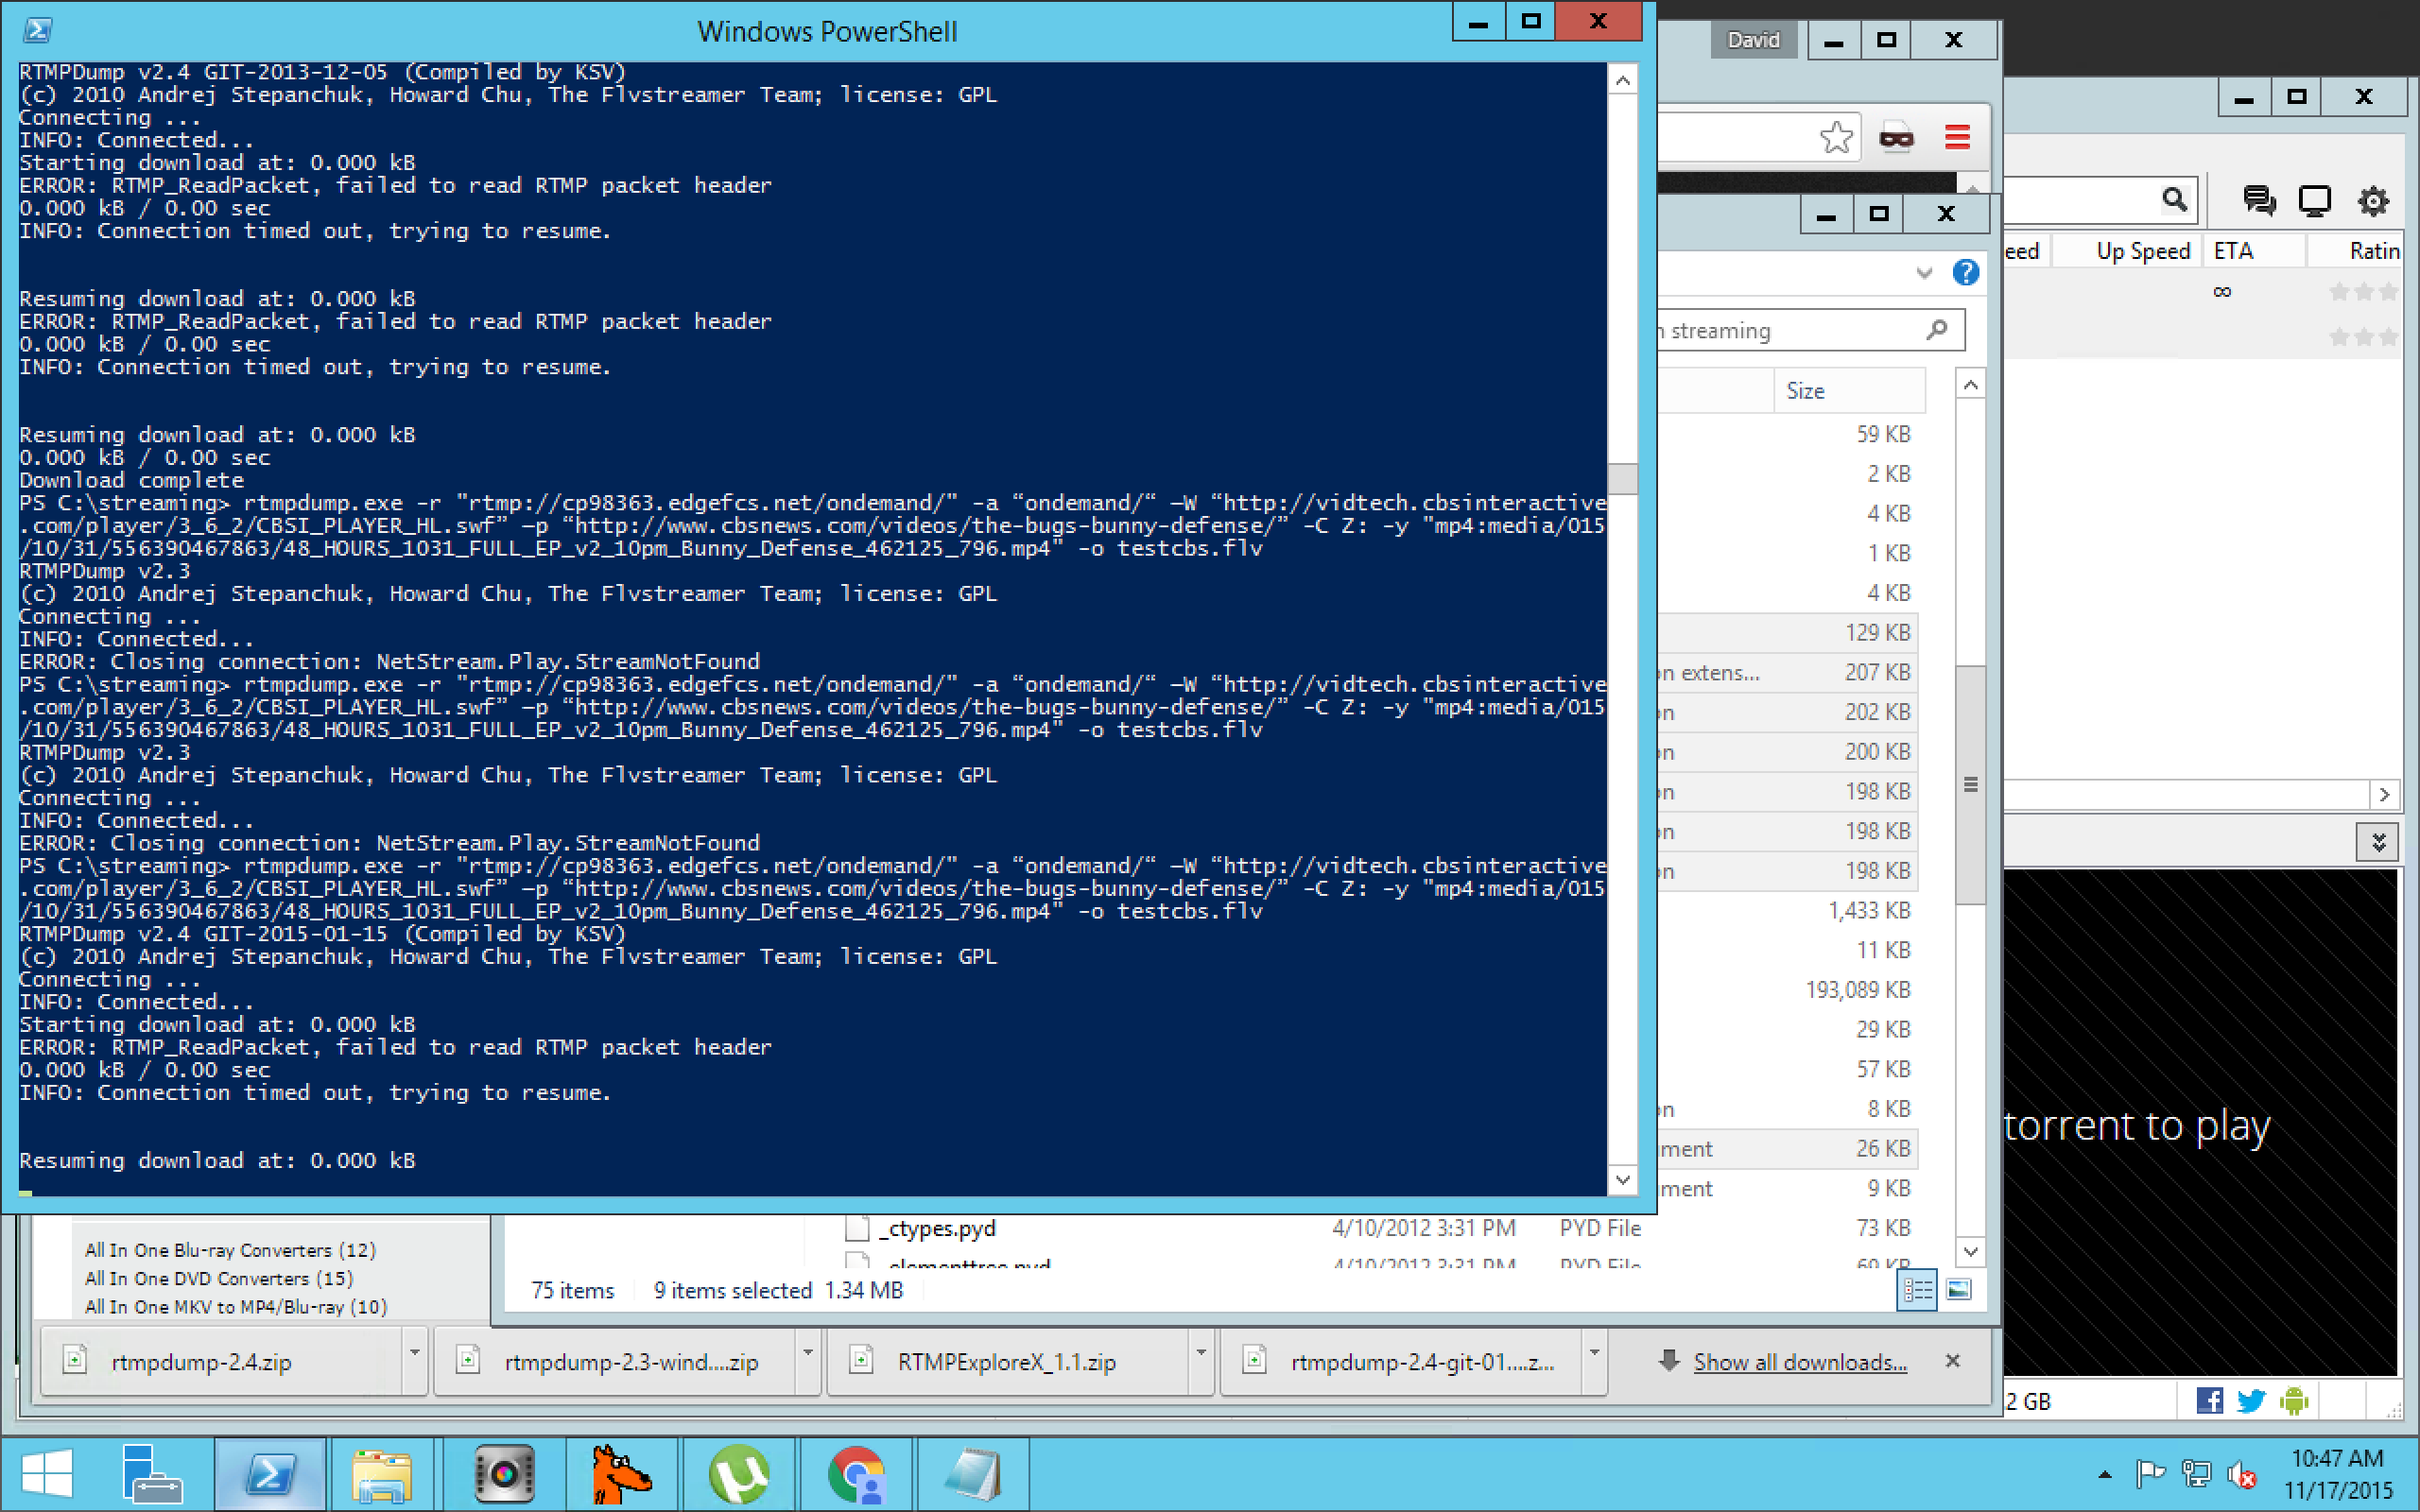Expand the uTorrent detail pane double chevron
Viewport: 2420px width, 1512px height.
pyautogui.click(x=2378, y=842)
